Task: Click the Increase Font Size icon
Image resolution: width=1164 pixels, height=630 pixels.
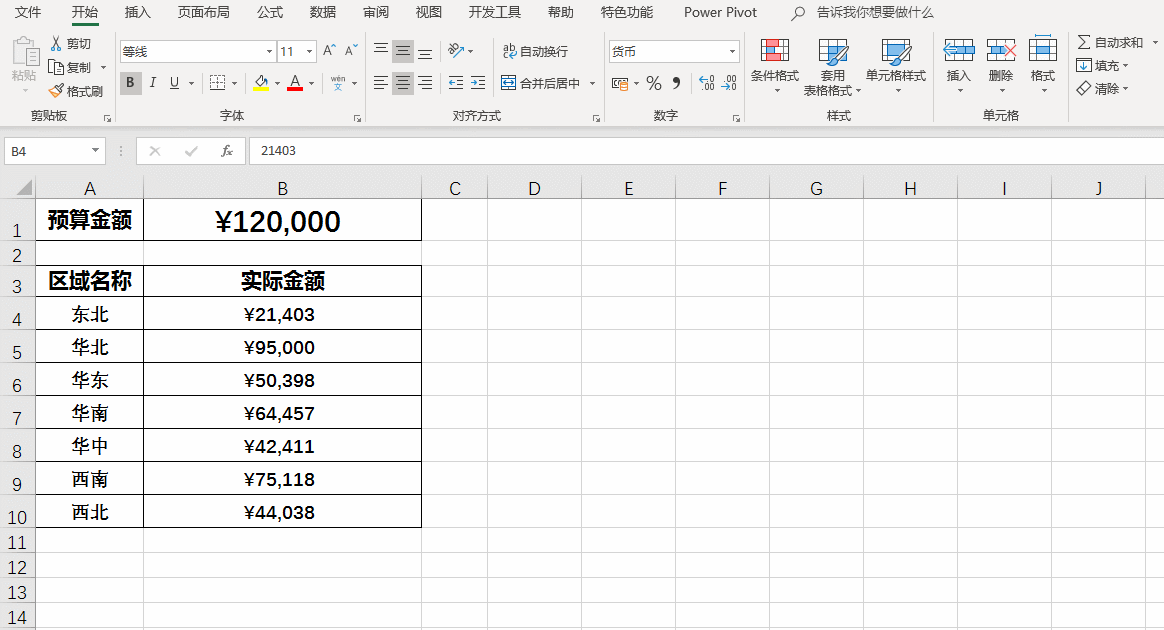Action: tap(329, 50)
